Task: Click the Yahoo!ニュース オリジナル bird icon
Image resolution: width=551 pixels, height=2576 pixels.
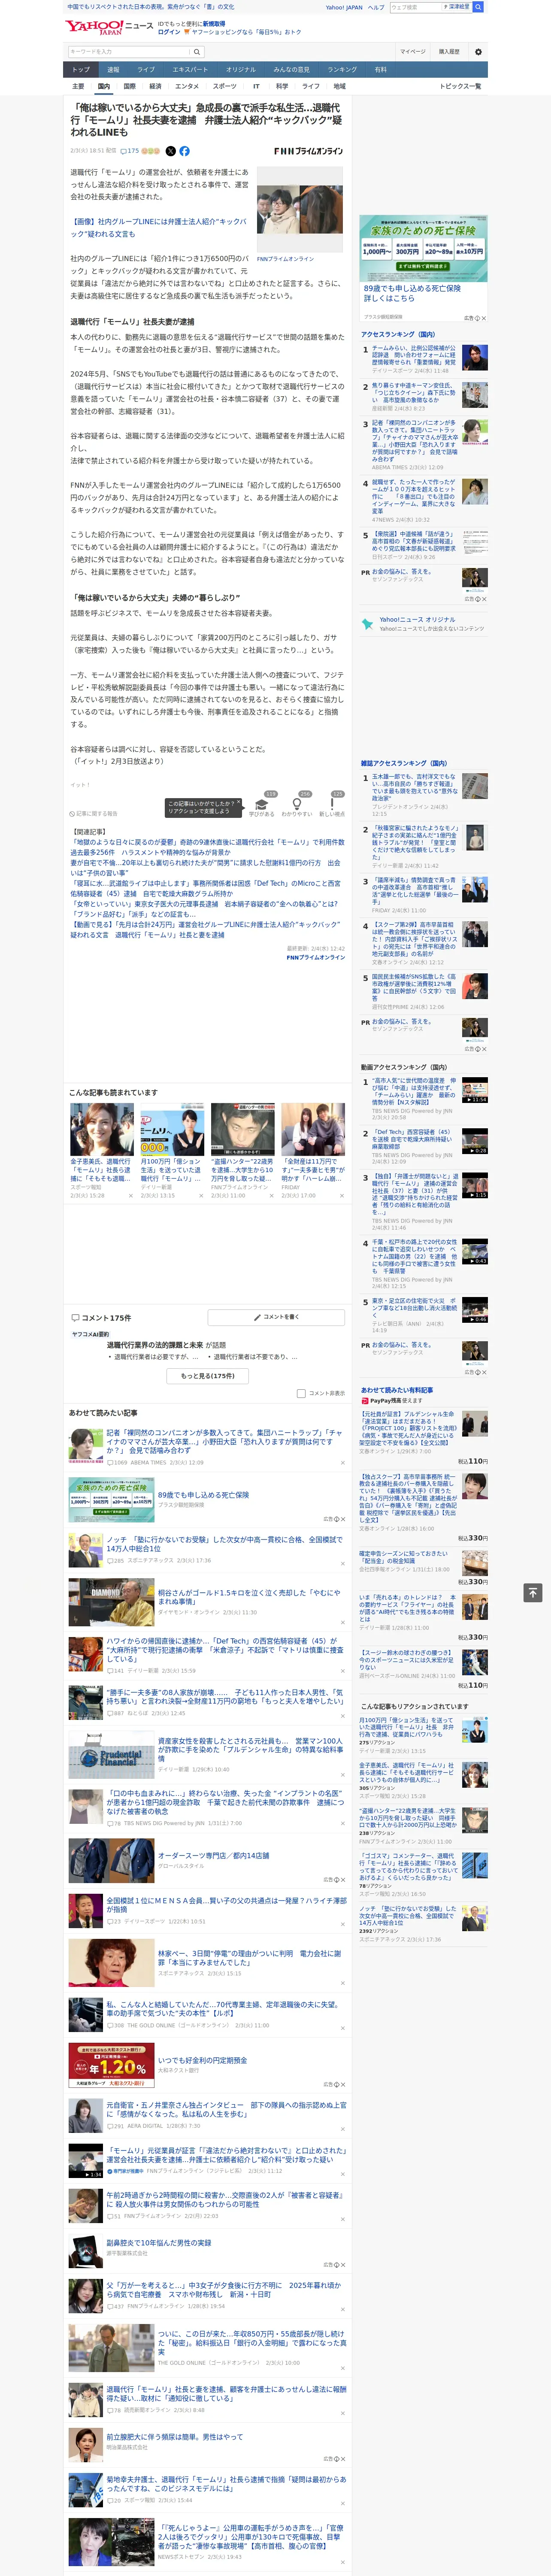Action: tap(367, 624)
